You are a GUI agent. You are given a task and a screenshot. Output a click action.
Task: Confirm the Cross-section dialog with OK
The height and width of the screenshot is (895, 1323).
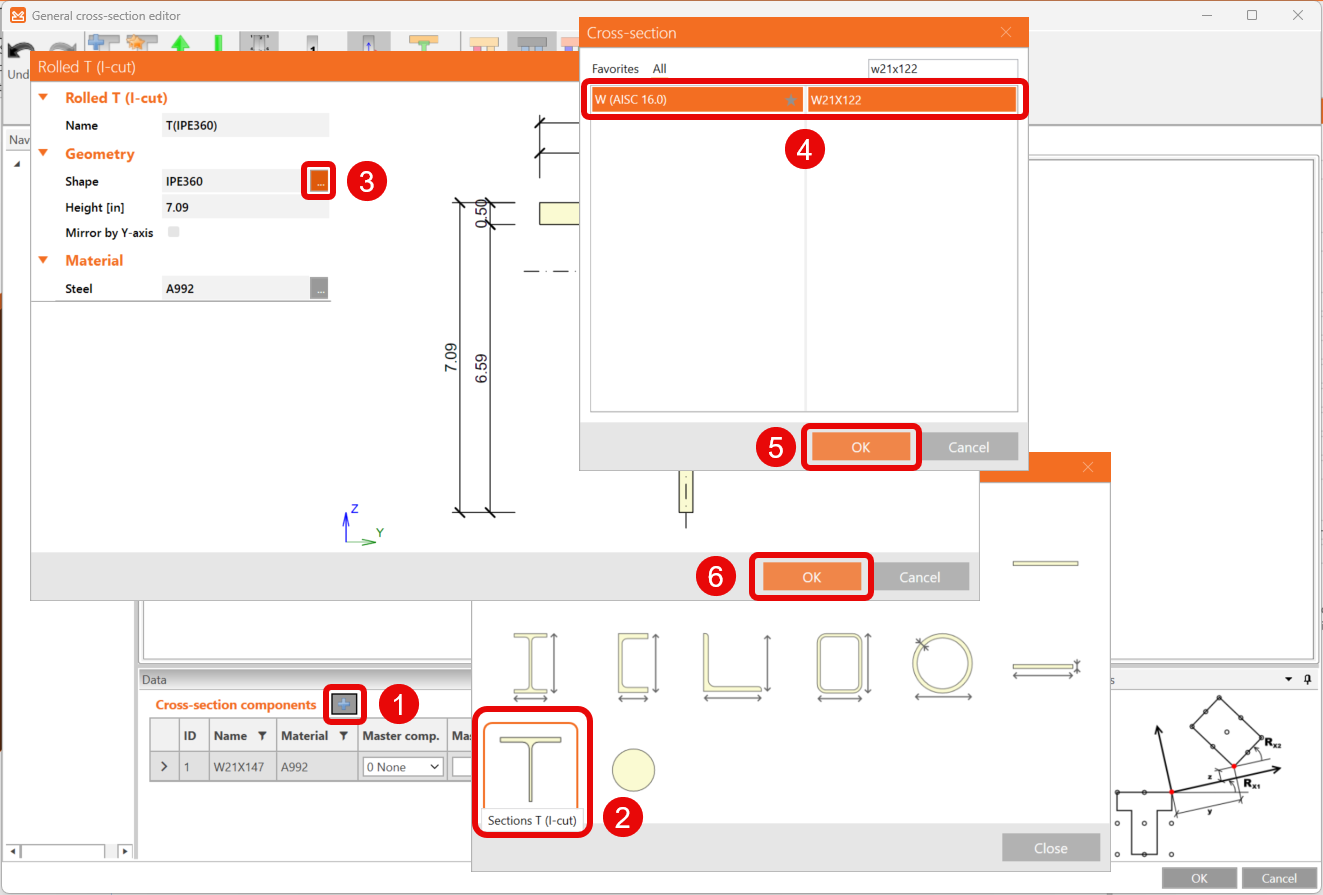pyautogui.click(x=861, y=447)
